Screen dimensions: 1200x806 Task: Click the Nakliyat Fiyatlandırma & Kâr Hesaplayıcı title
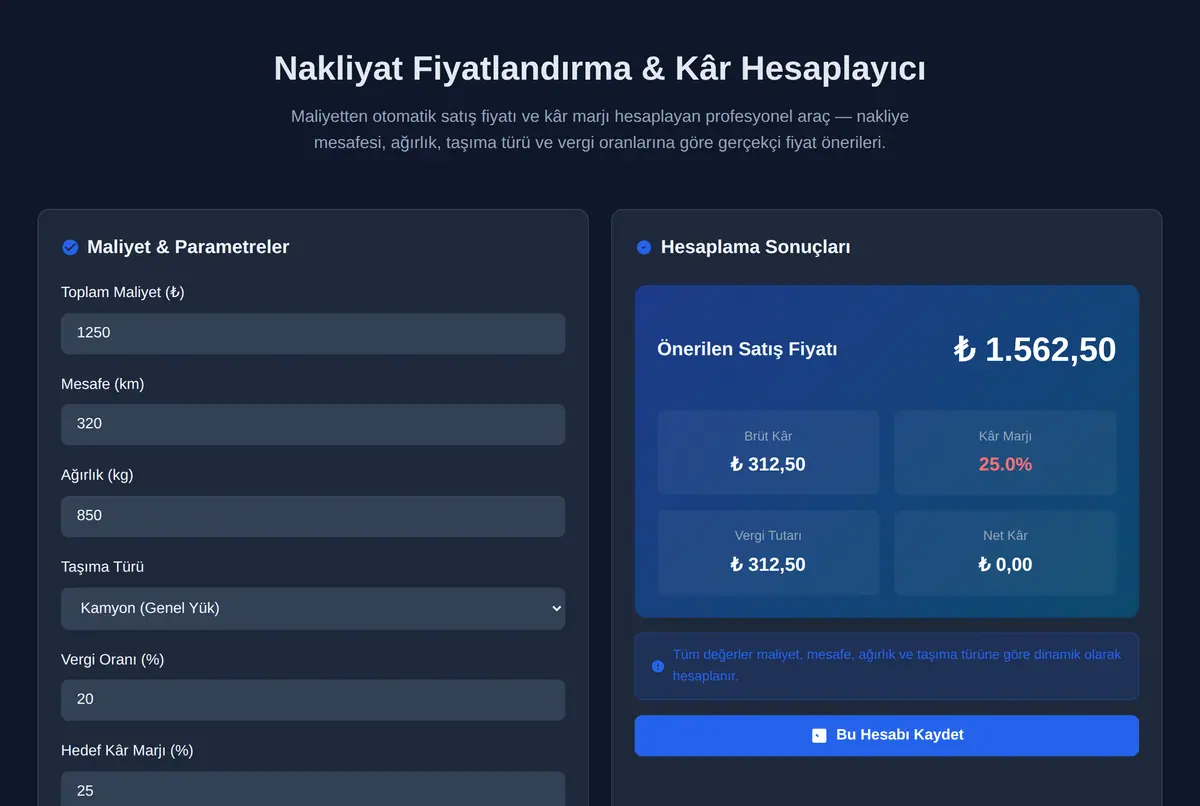(x=600, y=68)
